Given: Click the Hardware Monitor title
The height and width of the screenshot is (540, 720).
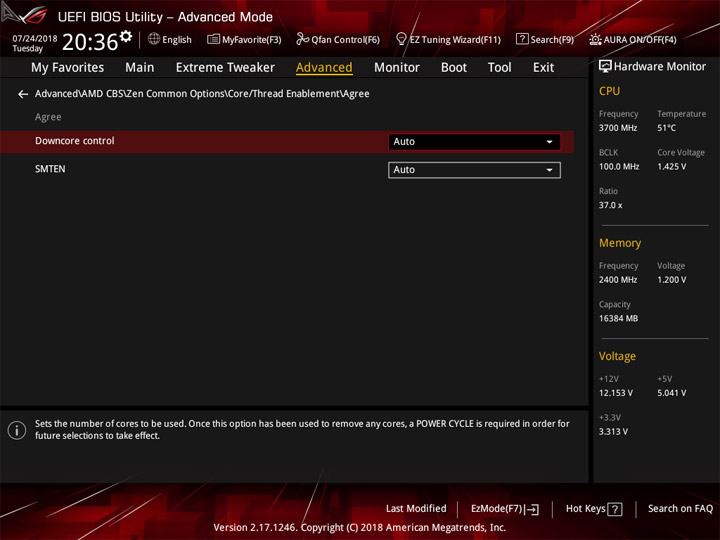Looking at the screenshot, I should 660,67.
